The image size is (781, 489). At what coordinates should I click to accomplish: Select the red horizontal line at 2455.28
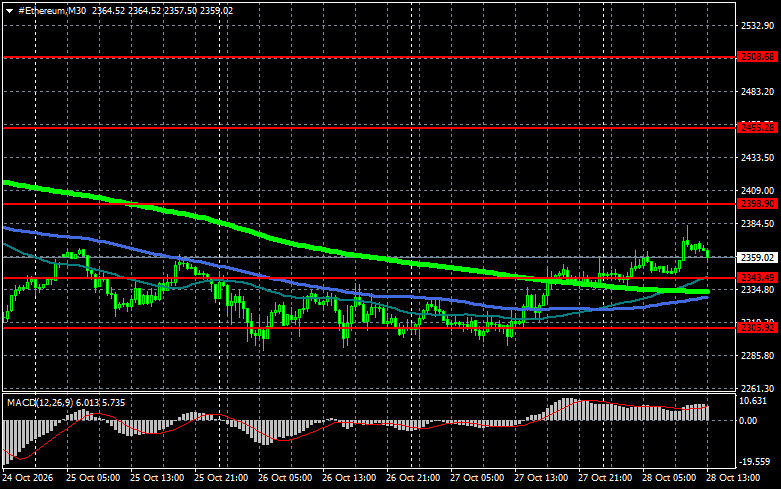click(369, 128)
